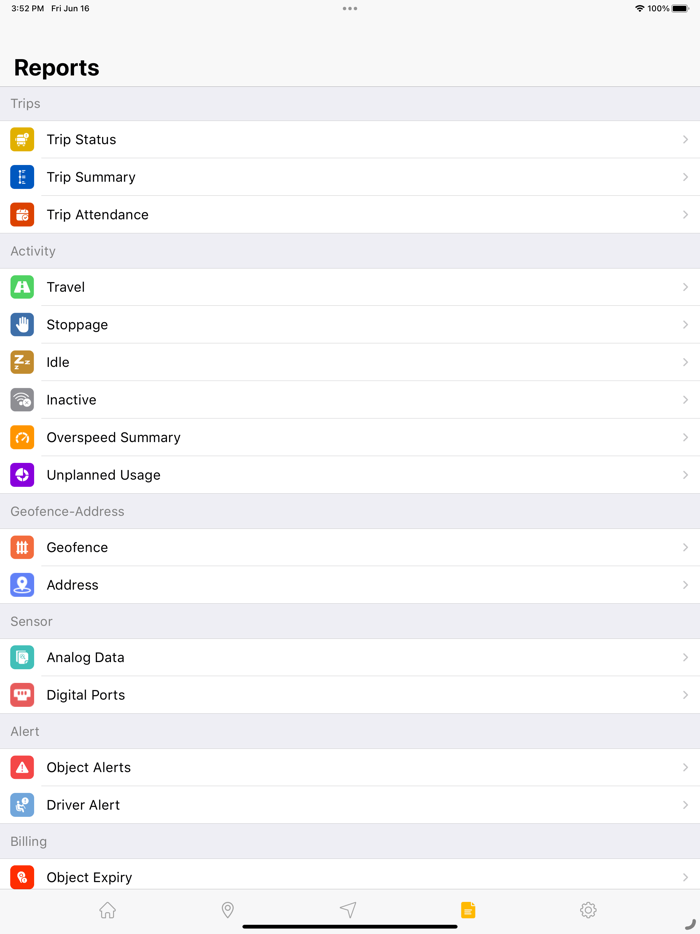Tap the blue Trip Summary icon

(x=22, y=177)
